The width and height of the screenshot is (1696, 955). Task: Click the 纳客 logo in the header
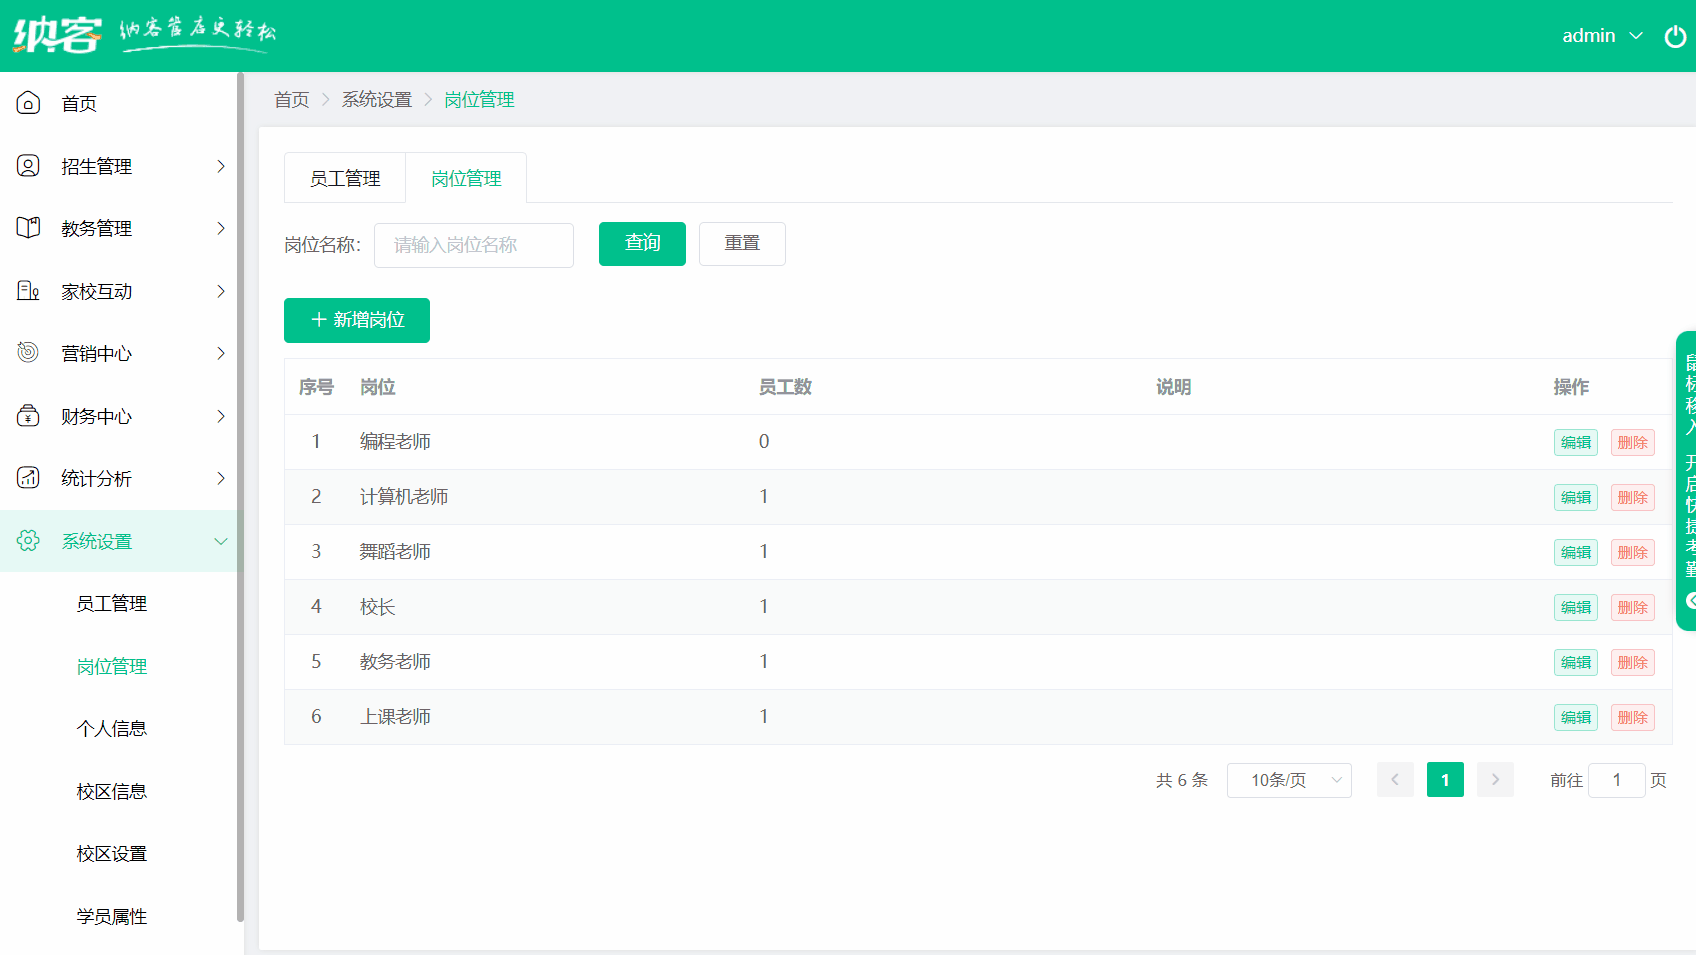pos(57,34)
